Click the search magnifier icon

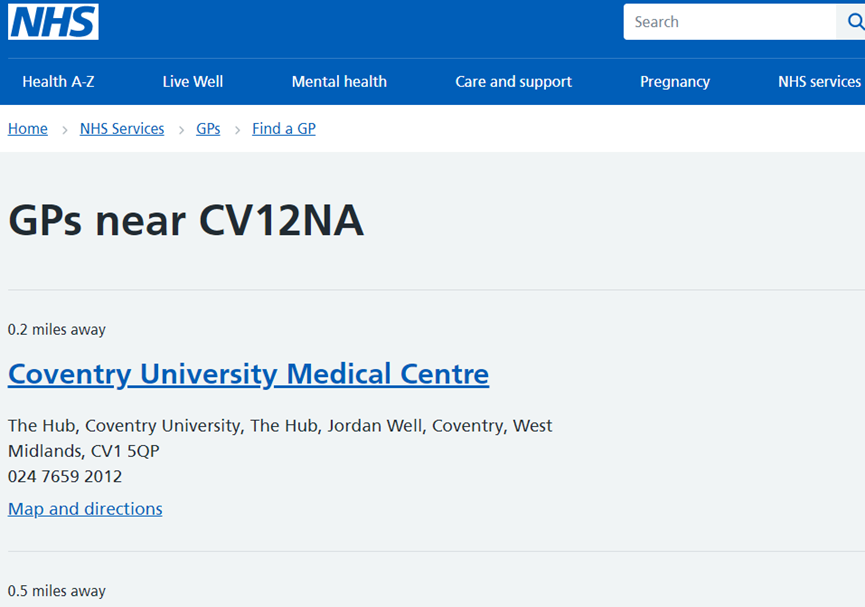point(854,22)
